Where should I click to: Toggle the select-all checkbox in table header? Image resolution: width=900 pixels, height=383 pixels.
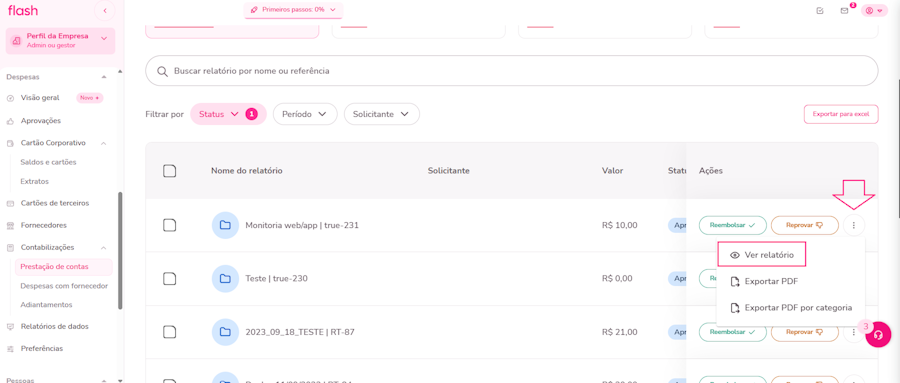pyautogui.click(x=169, y=171)
